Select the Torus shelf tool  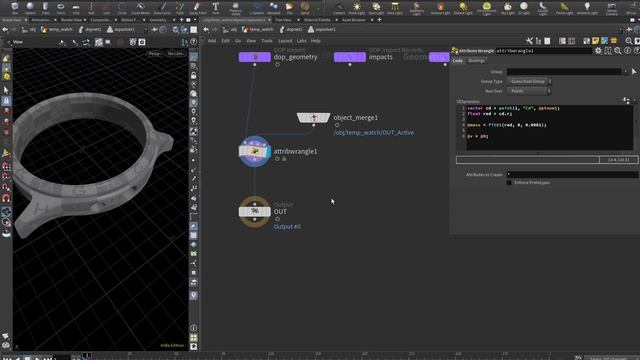click(x=60, y=7)
